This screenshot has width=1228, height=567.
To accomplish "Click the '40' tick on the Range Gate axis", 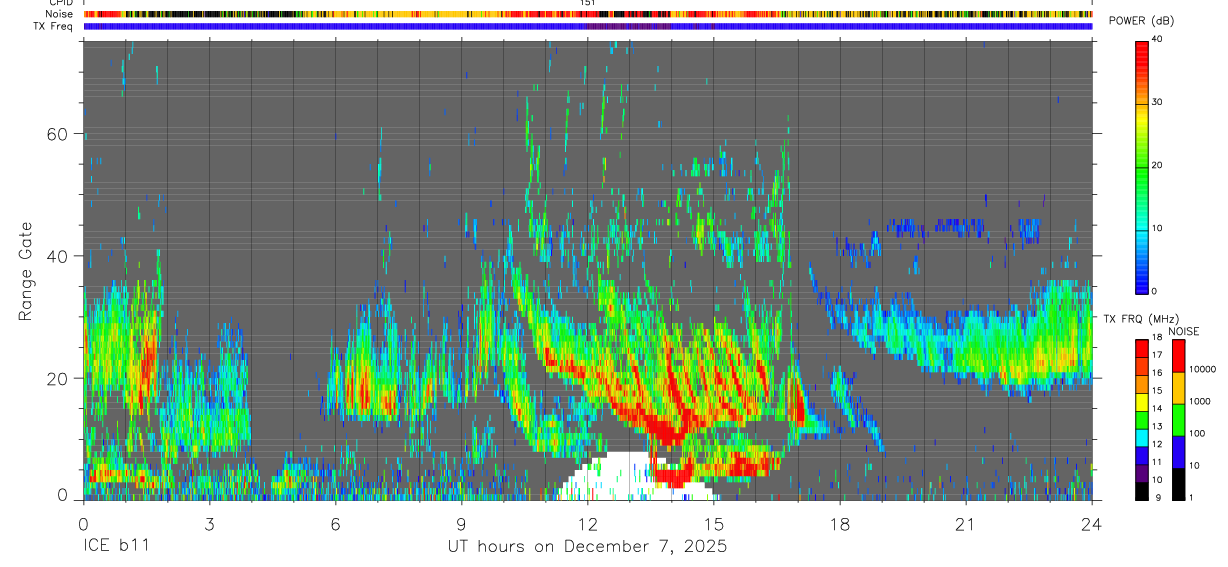I will point(56,256).
